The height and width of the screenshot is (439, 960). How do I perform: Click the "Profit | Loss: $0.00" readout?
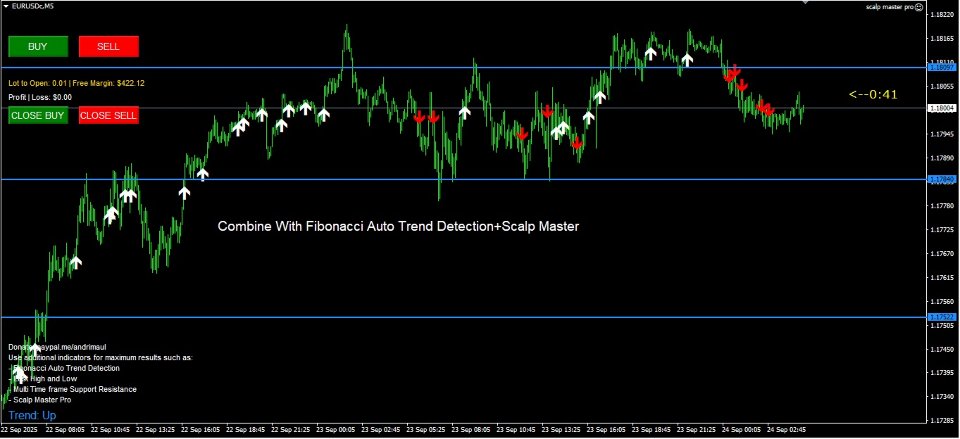pyautogui.click(x=40, y=97)
